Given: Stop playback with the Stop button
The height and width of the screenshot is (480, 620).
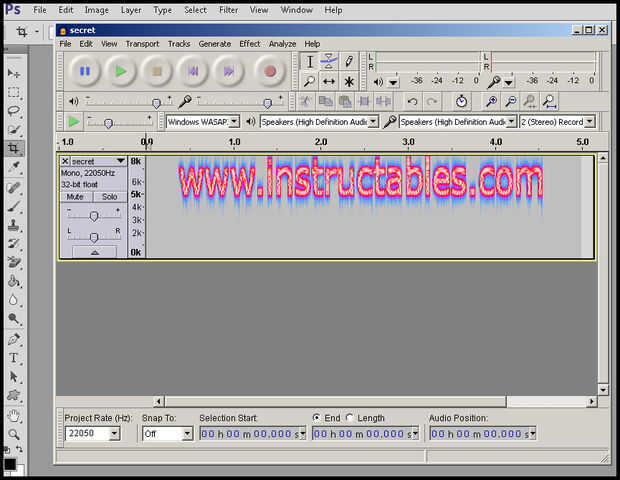Looking at the screenshot, I should click(x=157, y=72).
